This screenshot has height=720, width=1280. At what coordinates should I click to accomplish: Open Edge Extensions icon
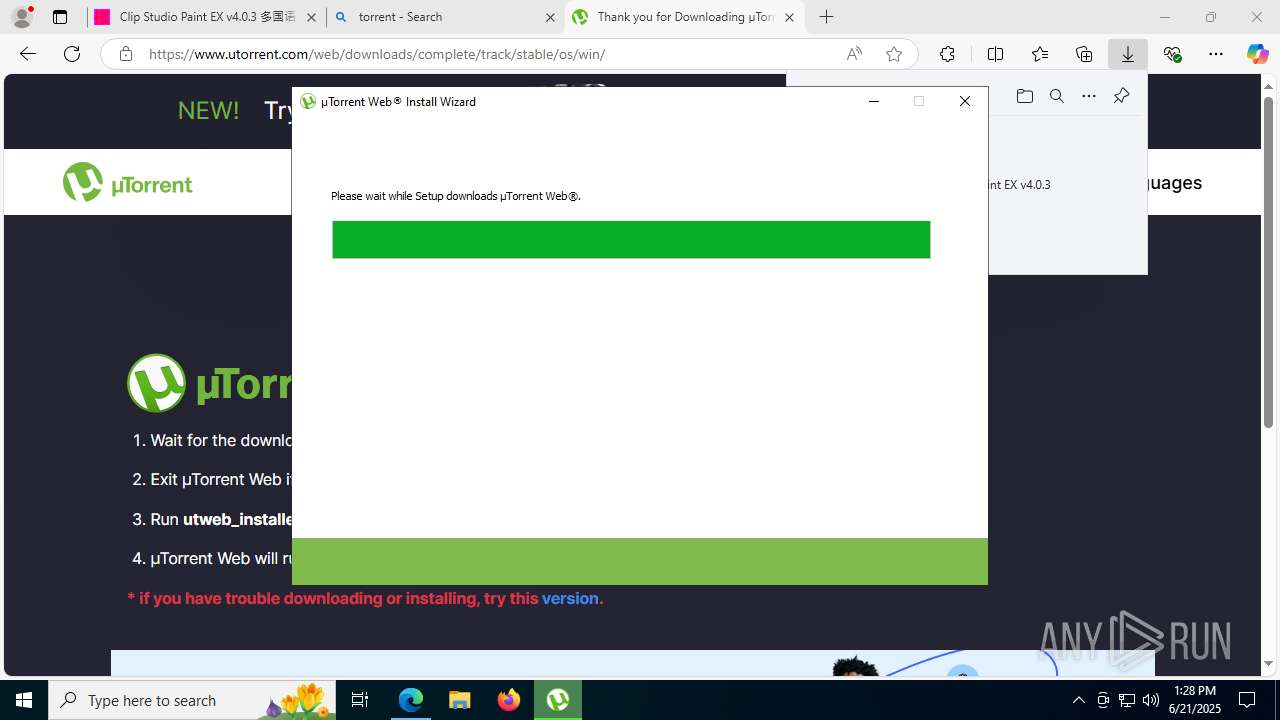point(947,54)
